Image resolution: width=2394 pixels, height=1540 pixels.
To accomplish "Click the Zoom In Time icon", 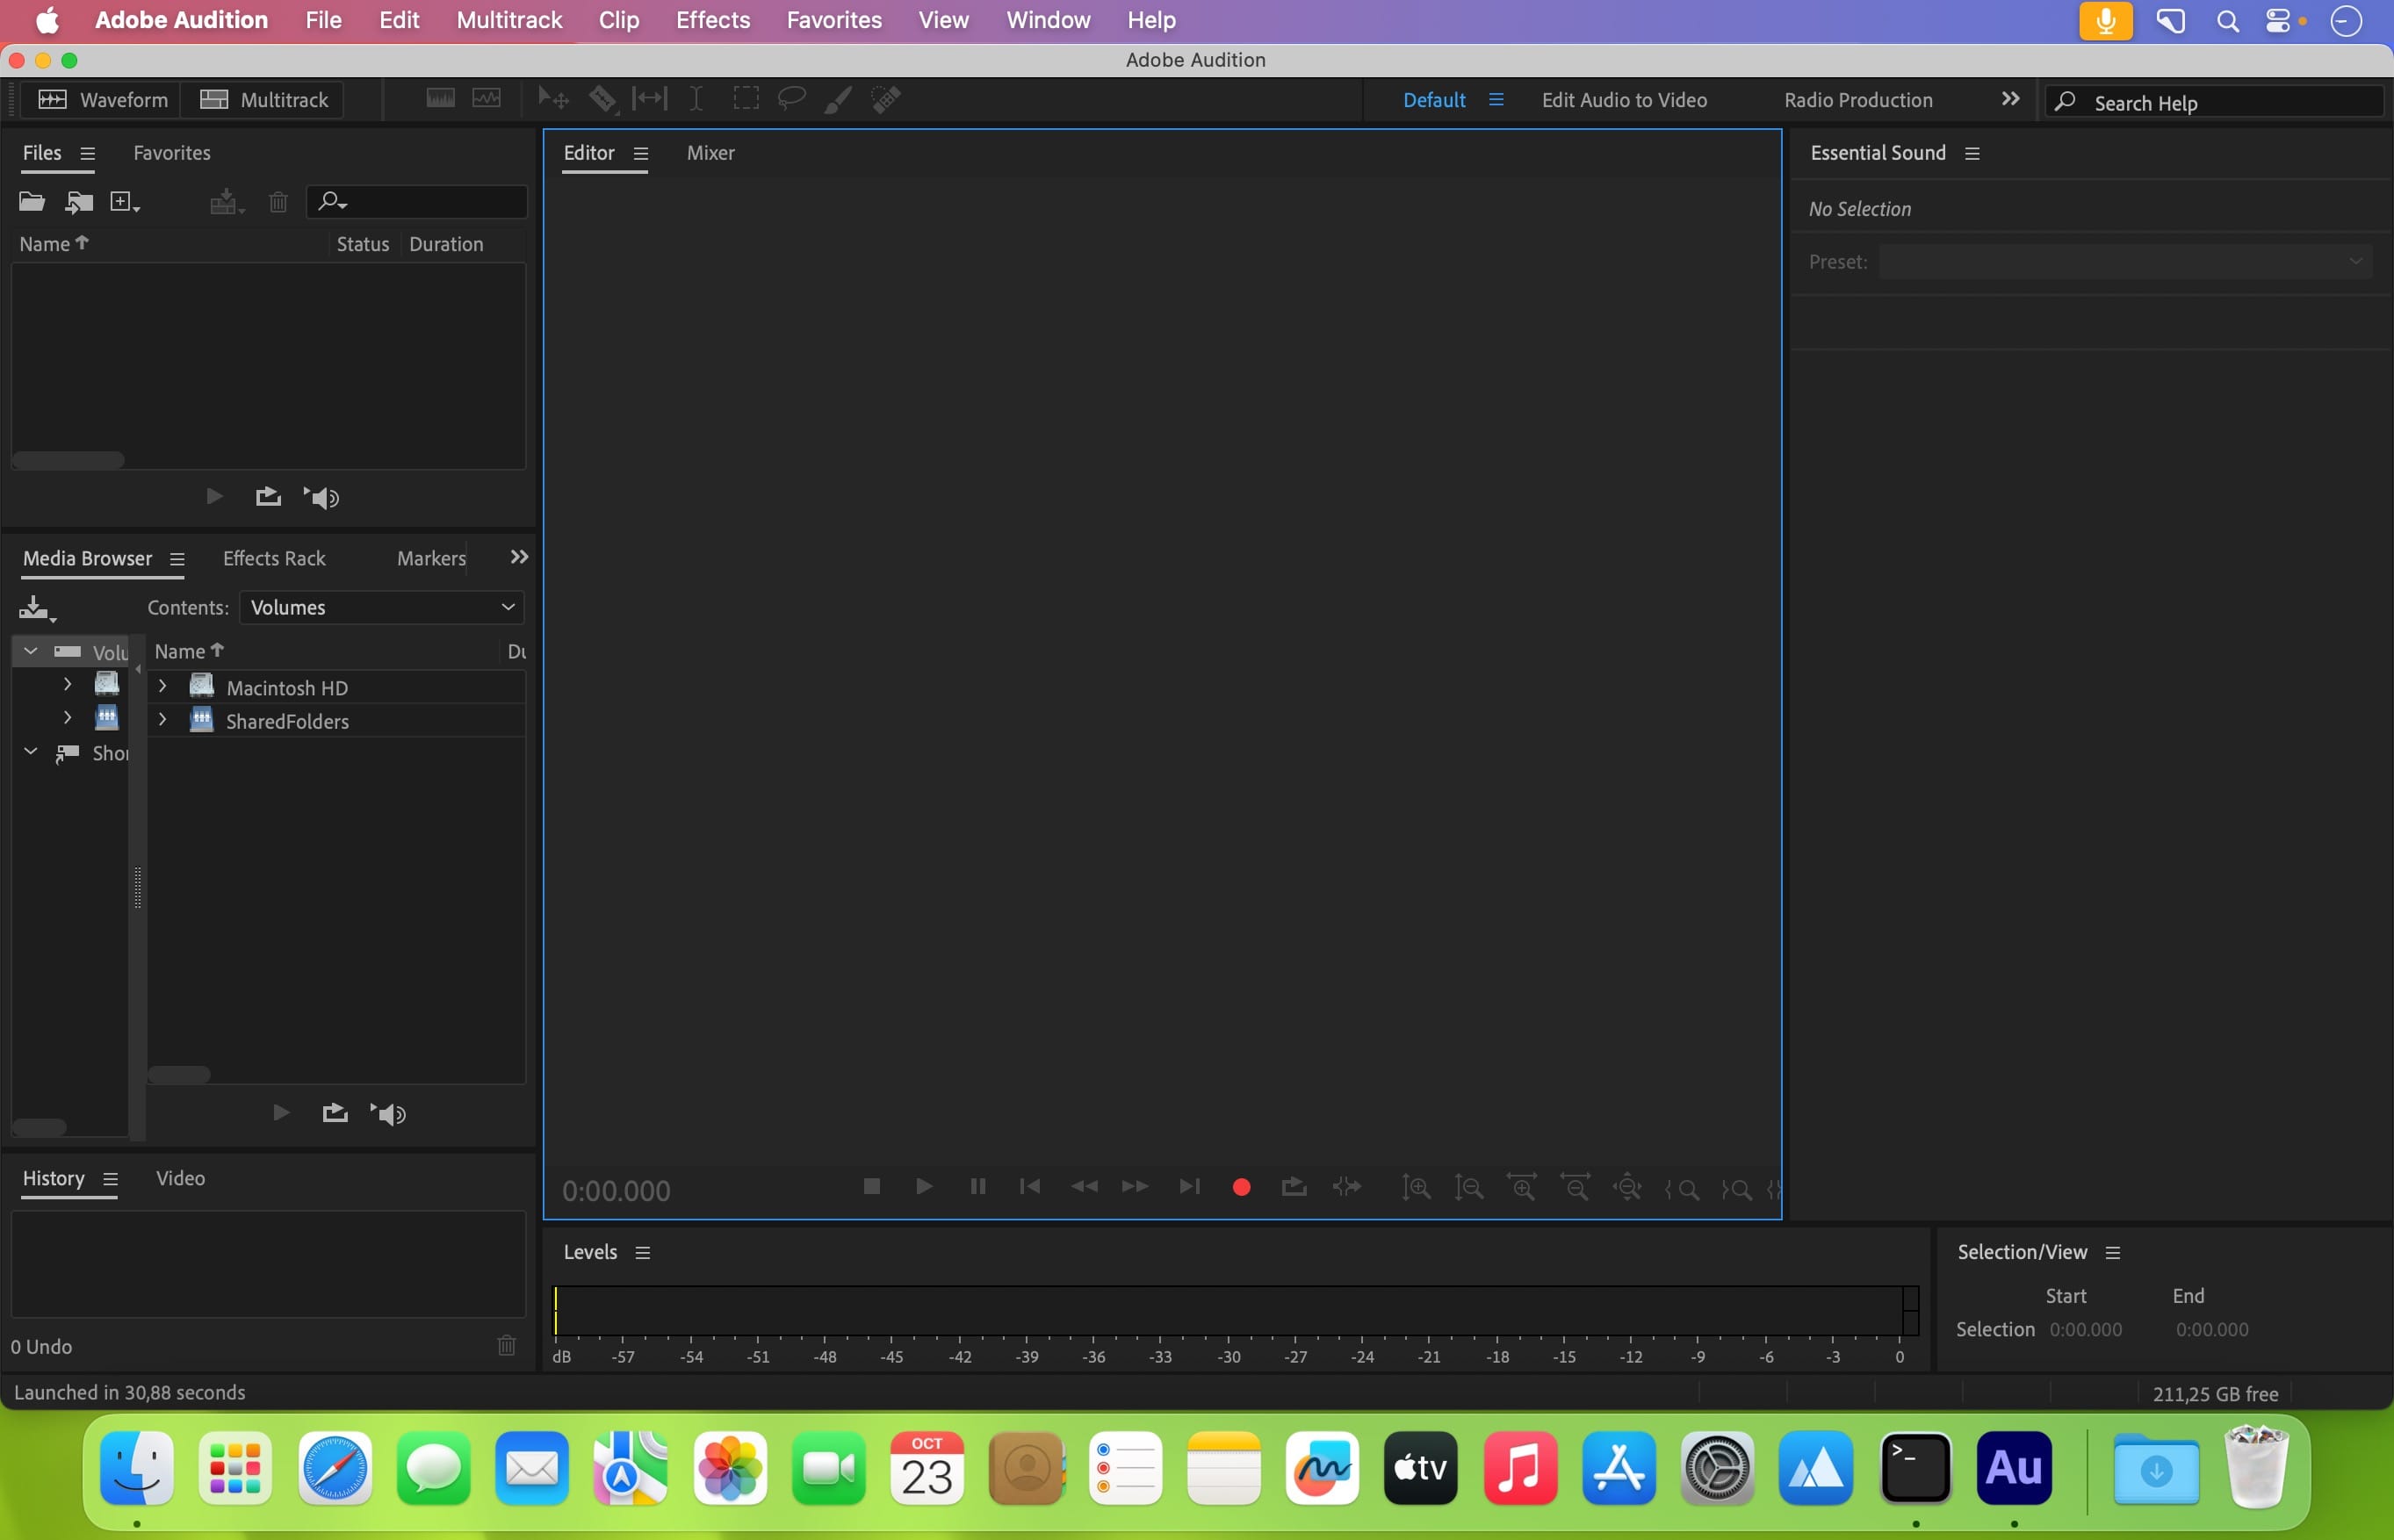I will [x=1522, y=1188].
